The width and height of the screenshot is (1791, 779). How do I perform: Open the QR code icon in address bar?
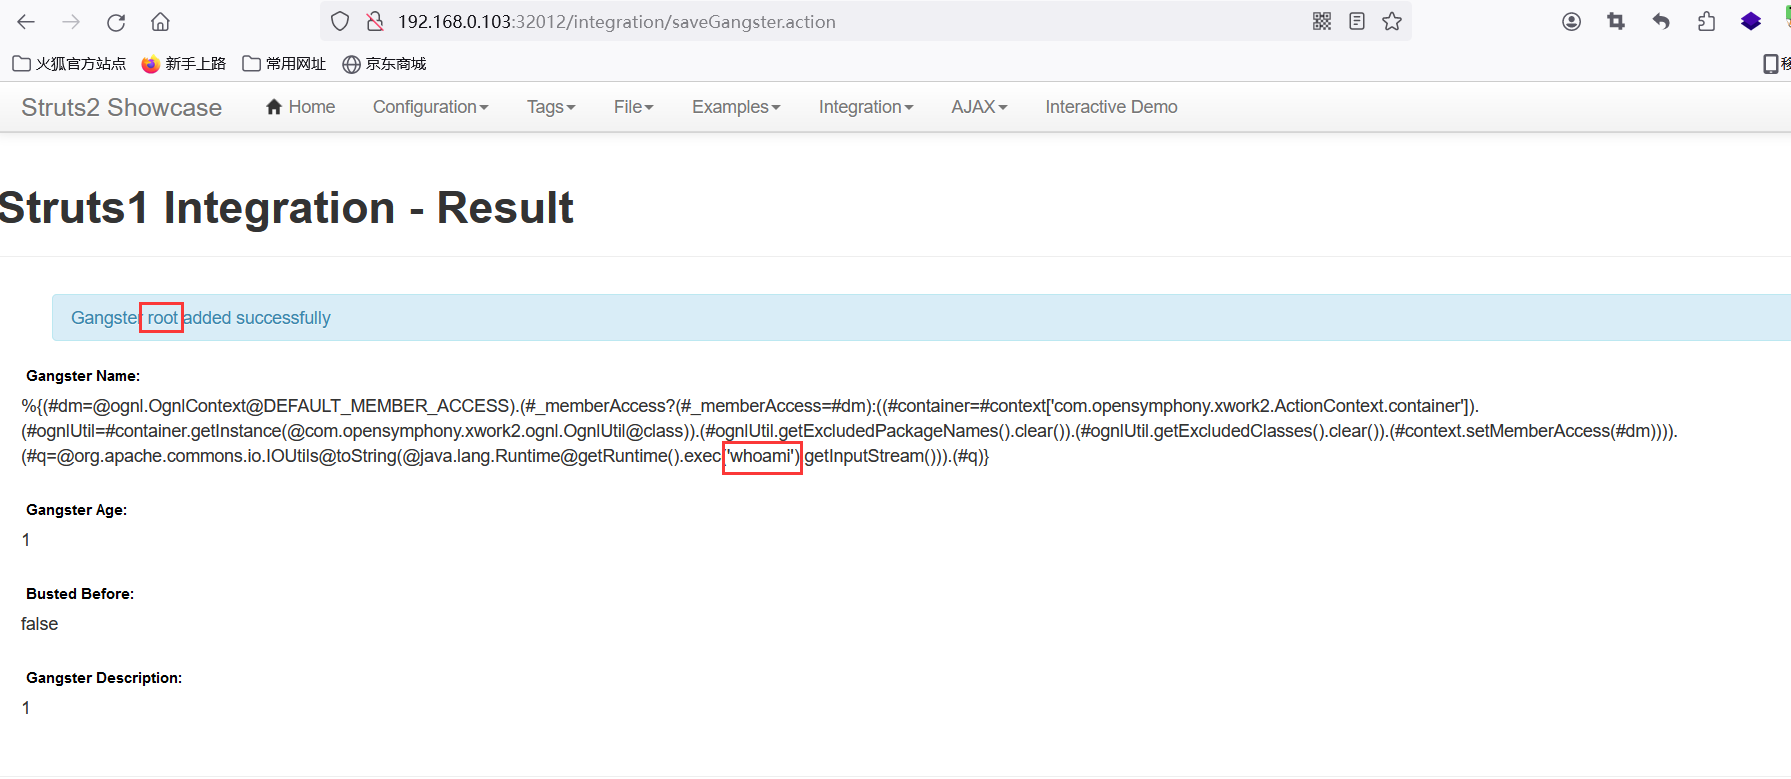pyautogui.click(x=1322, y=21)
